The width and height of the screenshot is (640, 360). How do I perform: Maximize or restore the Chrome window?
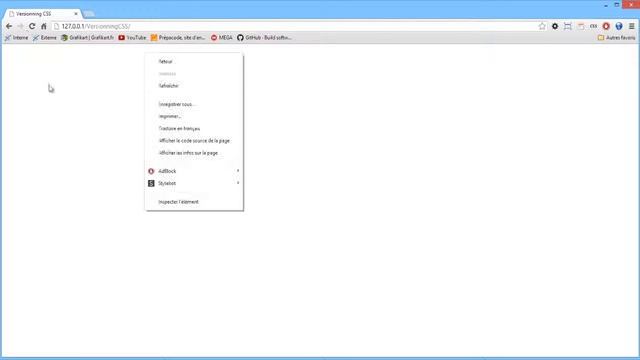(x=617, y=5)
